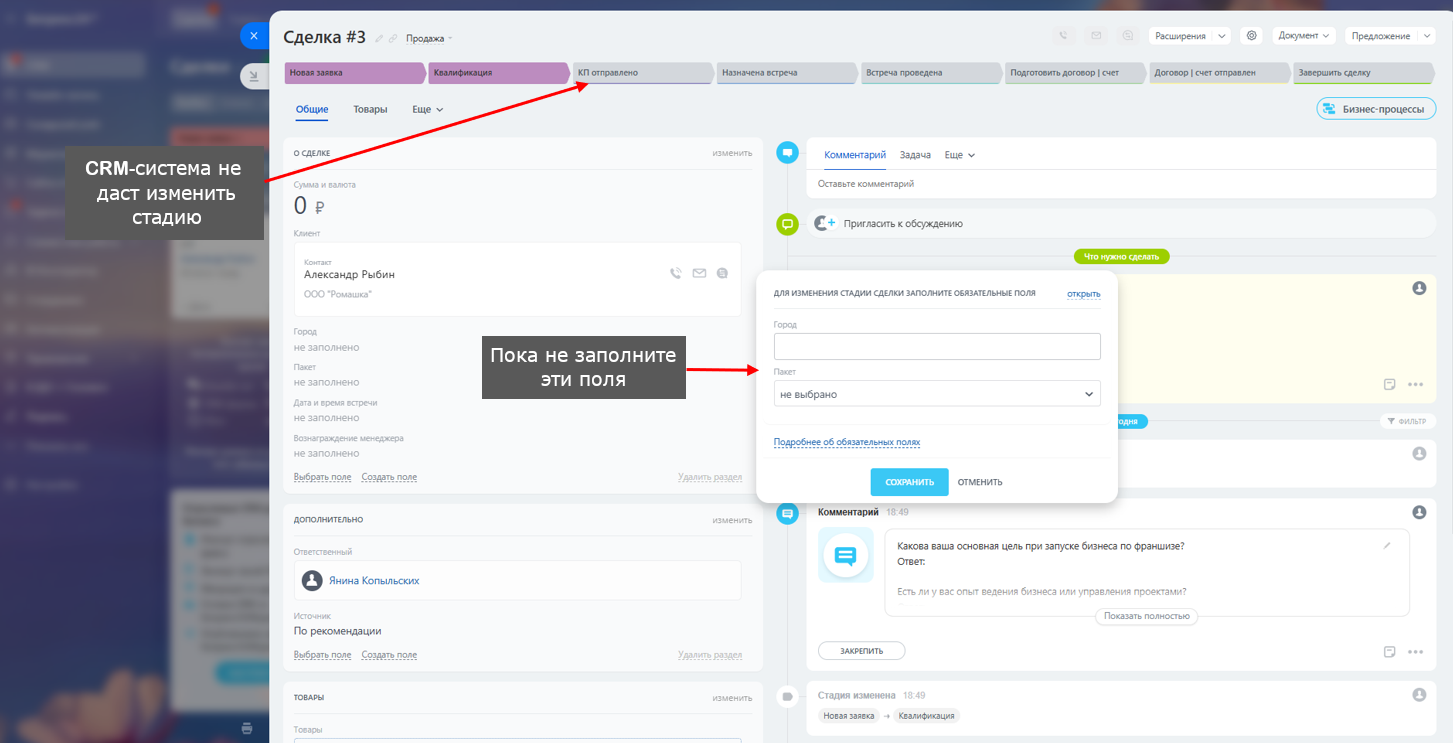Click the pencil edit icon in comment box

1386,546
